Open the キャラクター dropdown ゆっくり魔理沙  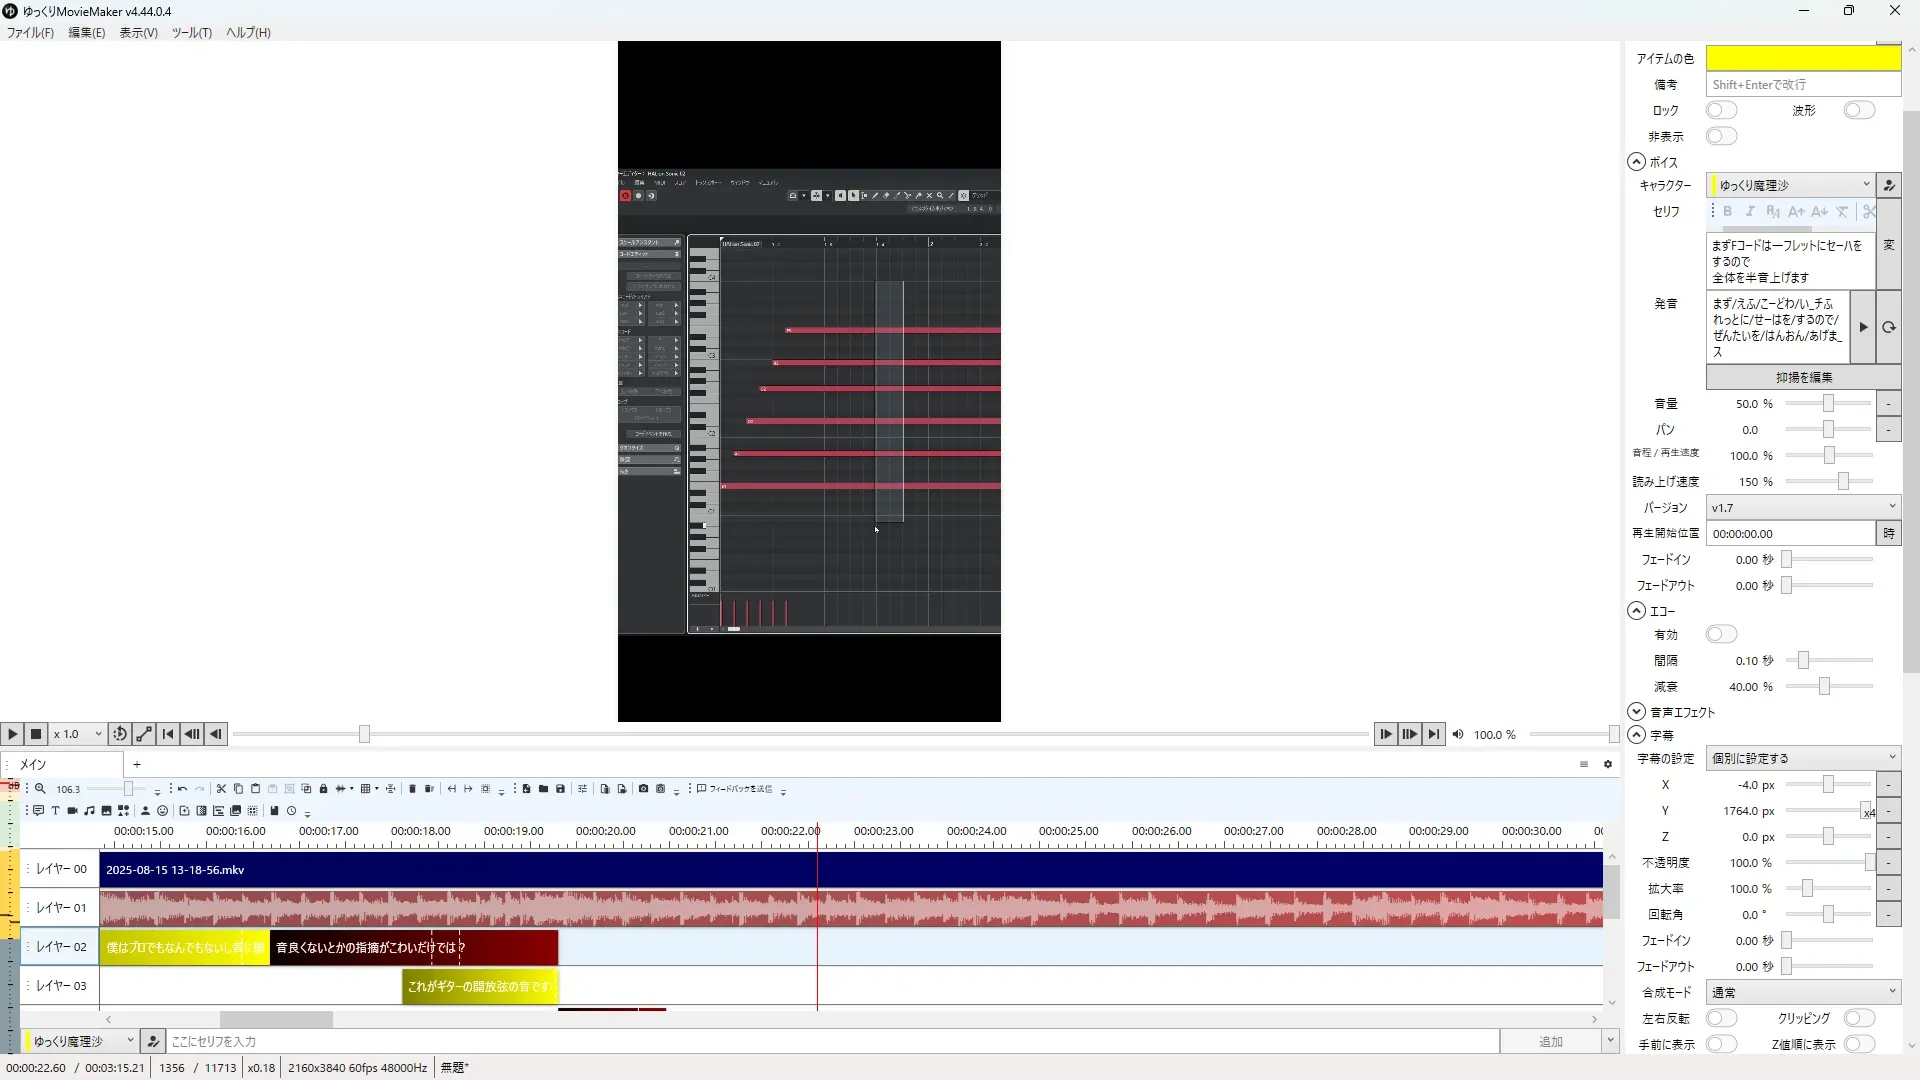pyautogui.click(x=1790, y=185)
